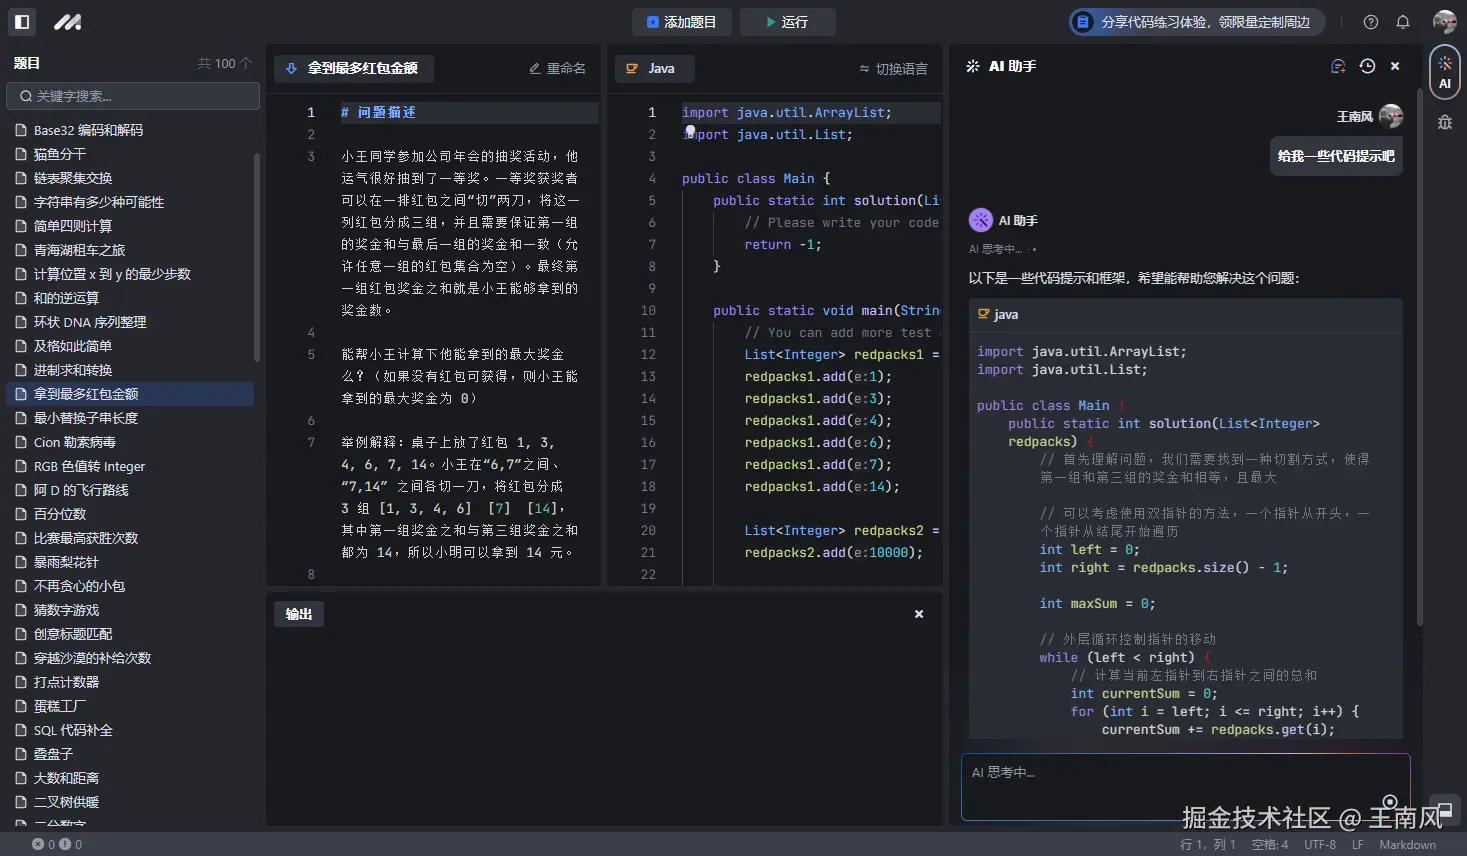Start a new AI chat conversation icon
The image size is (1467, 856).
1338,66
